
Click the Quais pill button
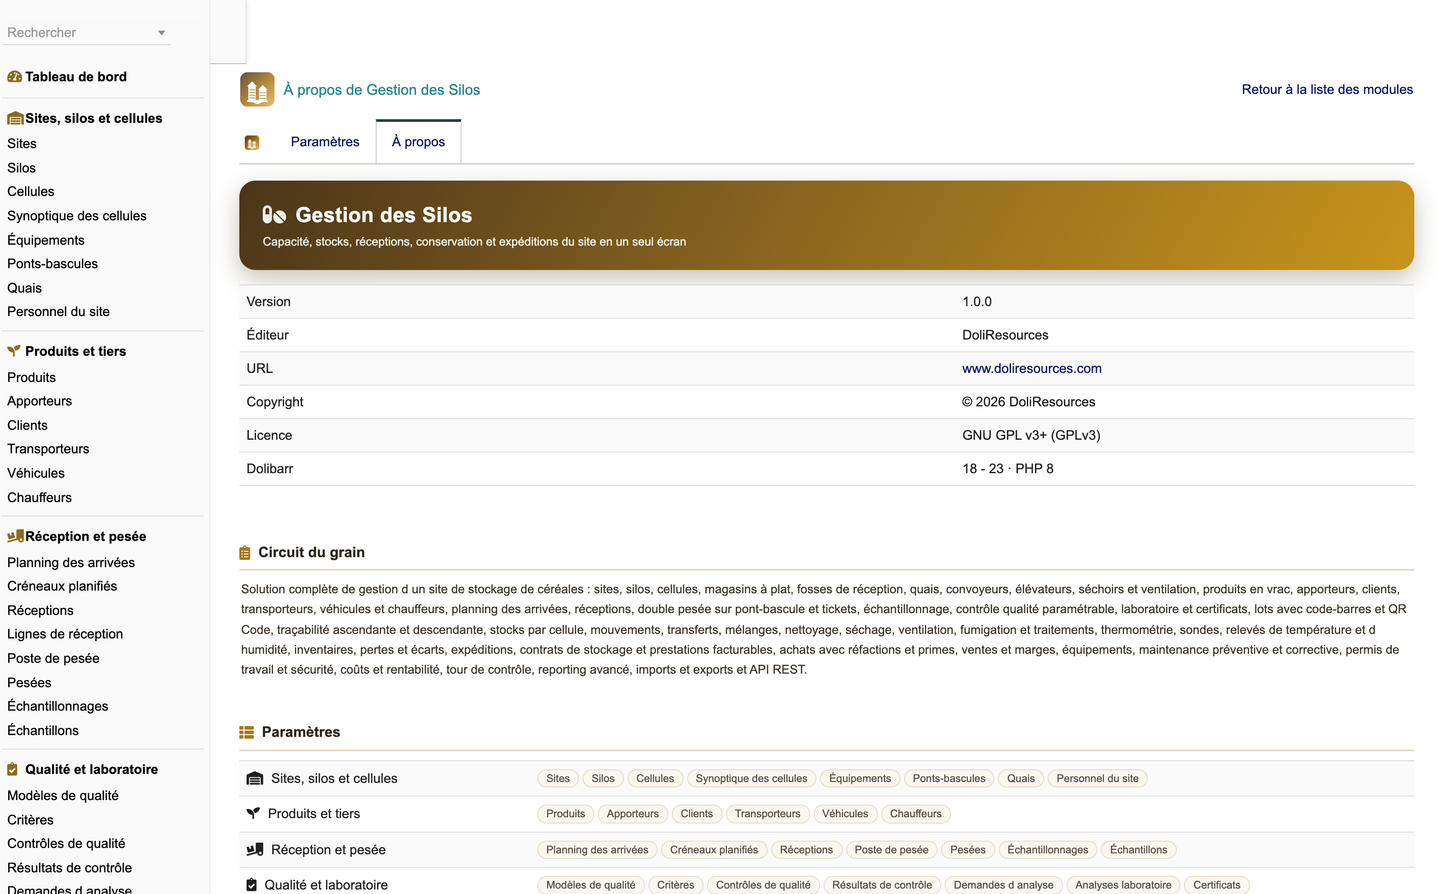click(x=1021, y=779)
